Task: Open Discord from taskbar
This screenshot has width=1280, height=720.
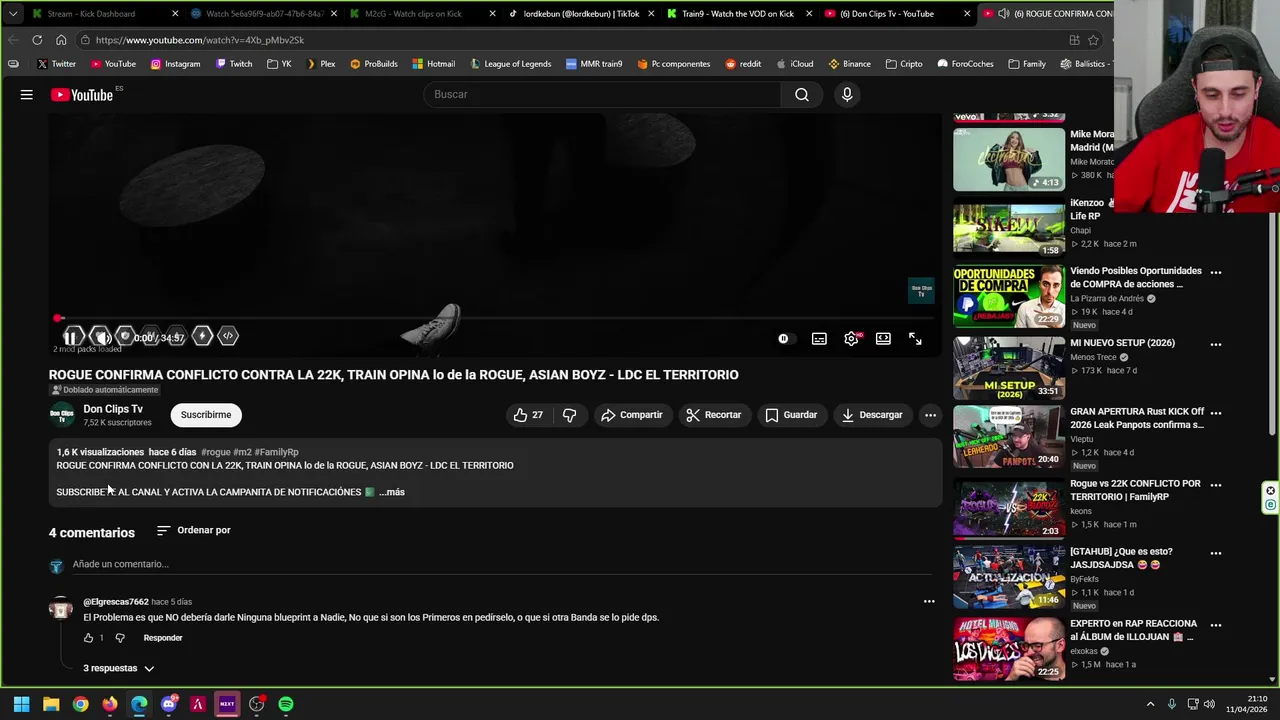Action: click(168, 704)
